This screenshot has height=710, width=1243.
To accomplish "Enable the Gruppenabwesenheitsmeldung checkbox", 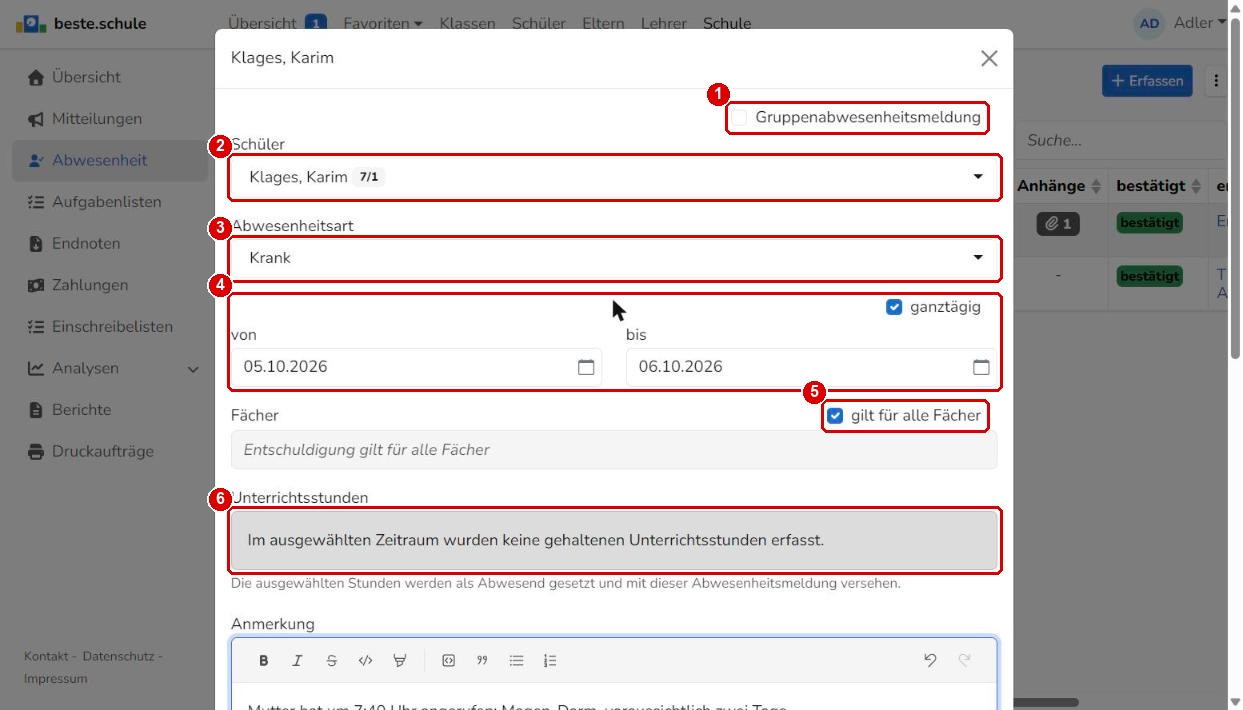I will click(739, 118).
